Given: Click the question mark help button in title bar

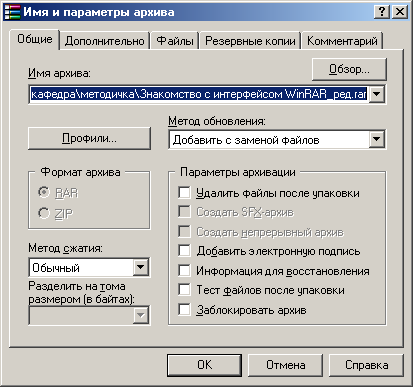Looking at the screenshot, I should tap(382, 12).
